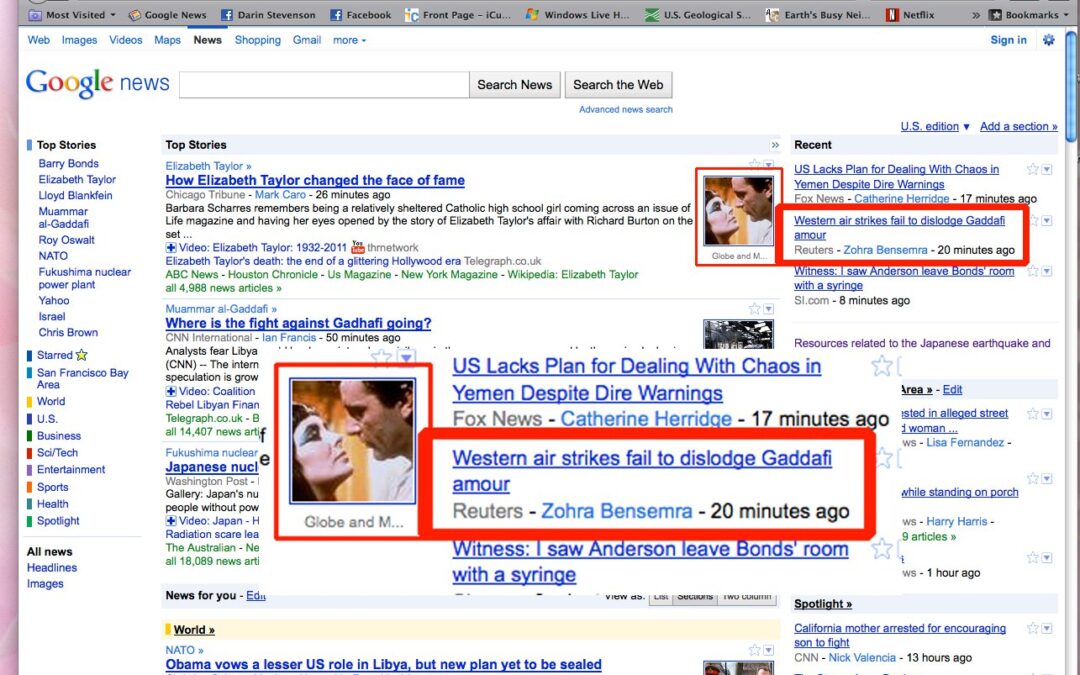This screenshot has height=675, width=1080.
Task: Open the Most Visited dropdown
Action: 72,14
